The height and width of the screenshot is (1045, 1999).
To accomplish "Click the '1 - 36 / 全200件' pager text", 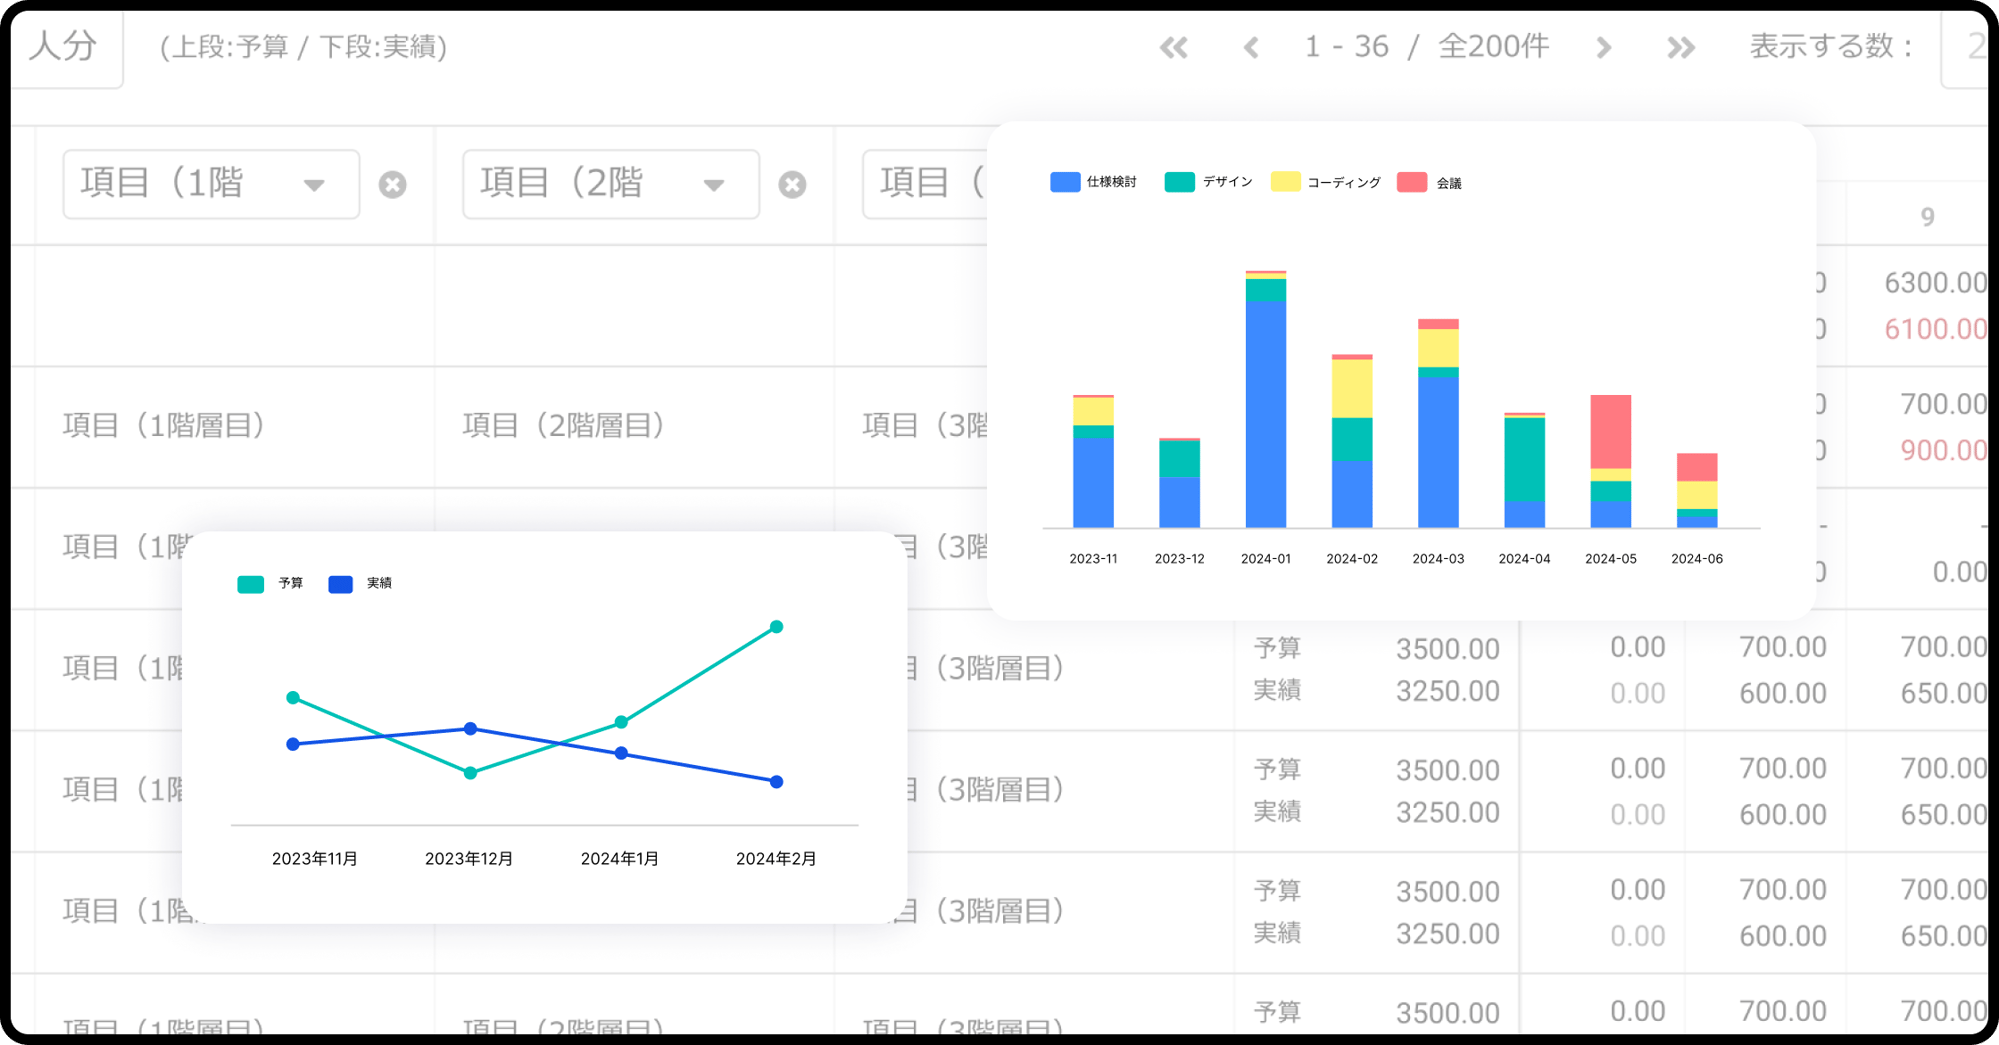I will [1427, 46].
